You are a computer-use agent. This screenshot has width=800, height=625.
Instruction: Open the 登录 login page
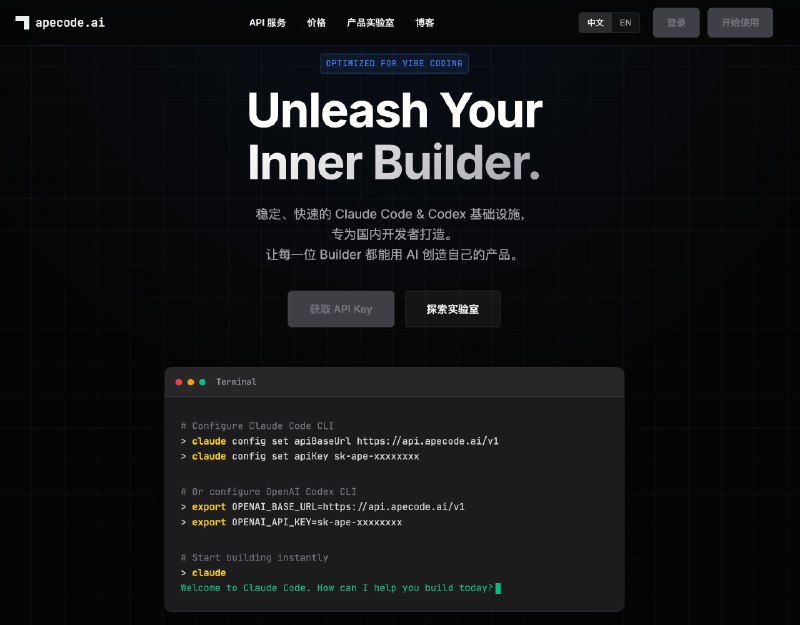click(676, 22)
